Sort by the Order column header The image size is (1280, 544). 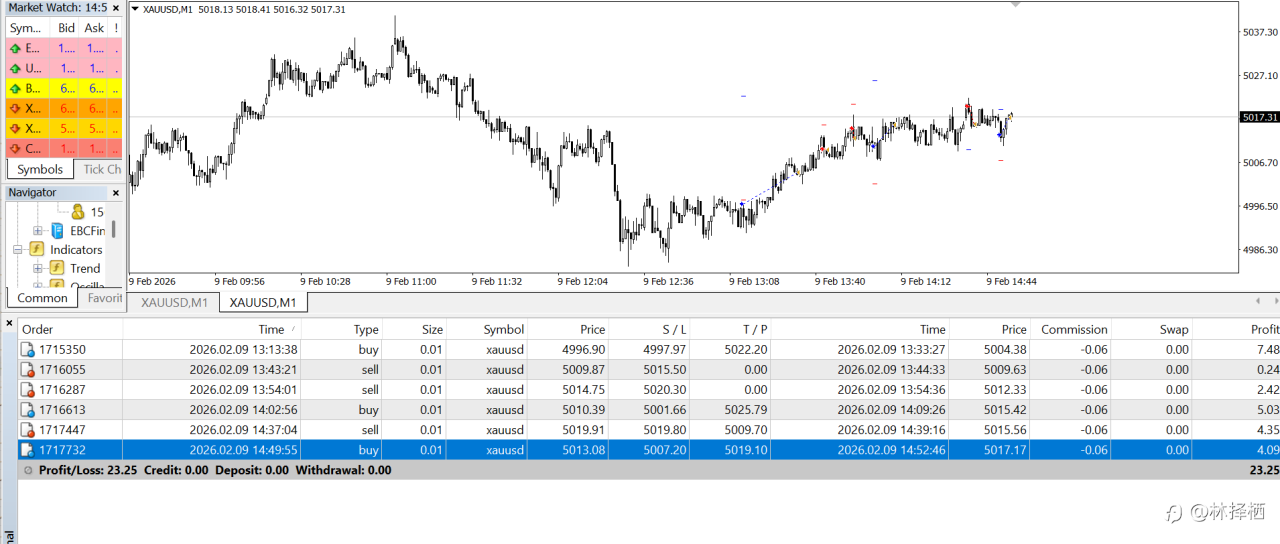tap(70, 329)
